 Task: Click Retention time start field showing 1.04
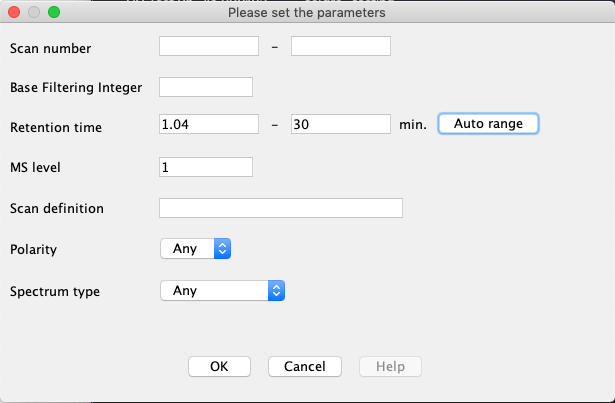pos(209,124)
